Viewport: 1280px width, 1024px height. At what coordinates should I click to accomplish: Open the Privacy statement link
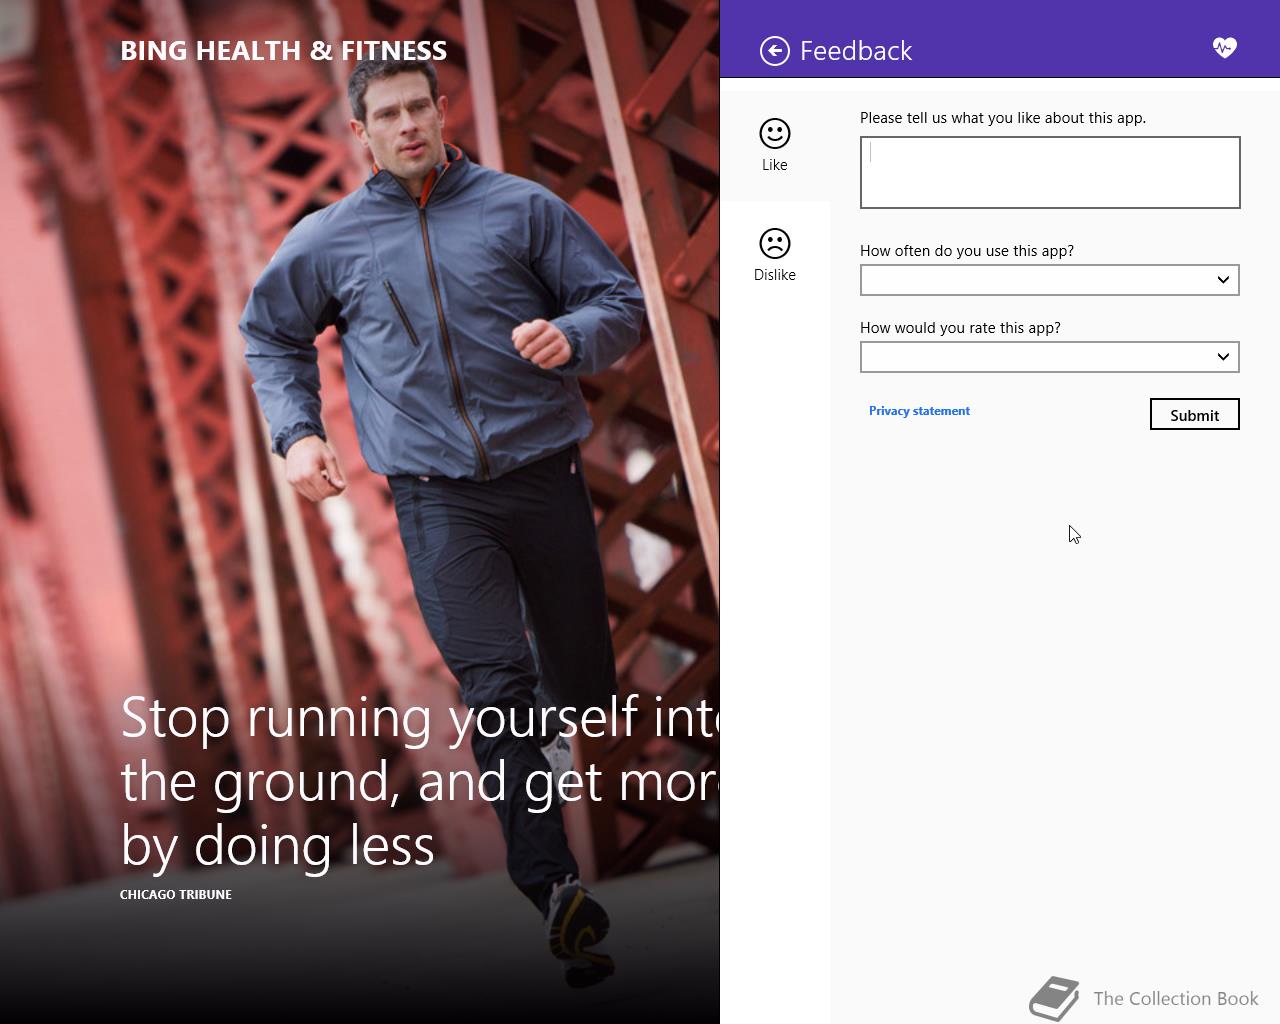coord(919,411)
